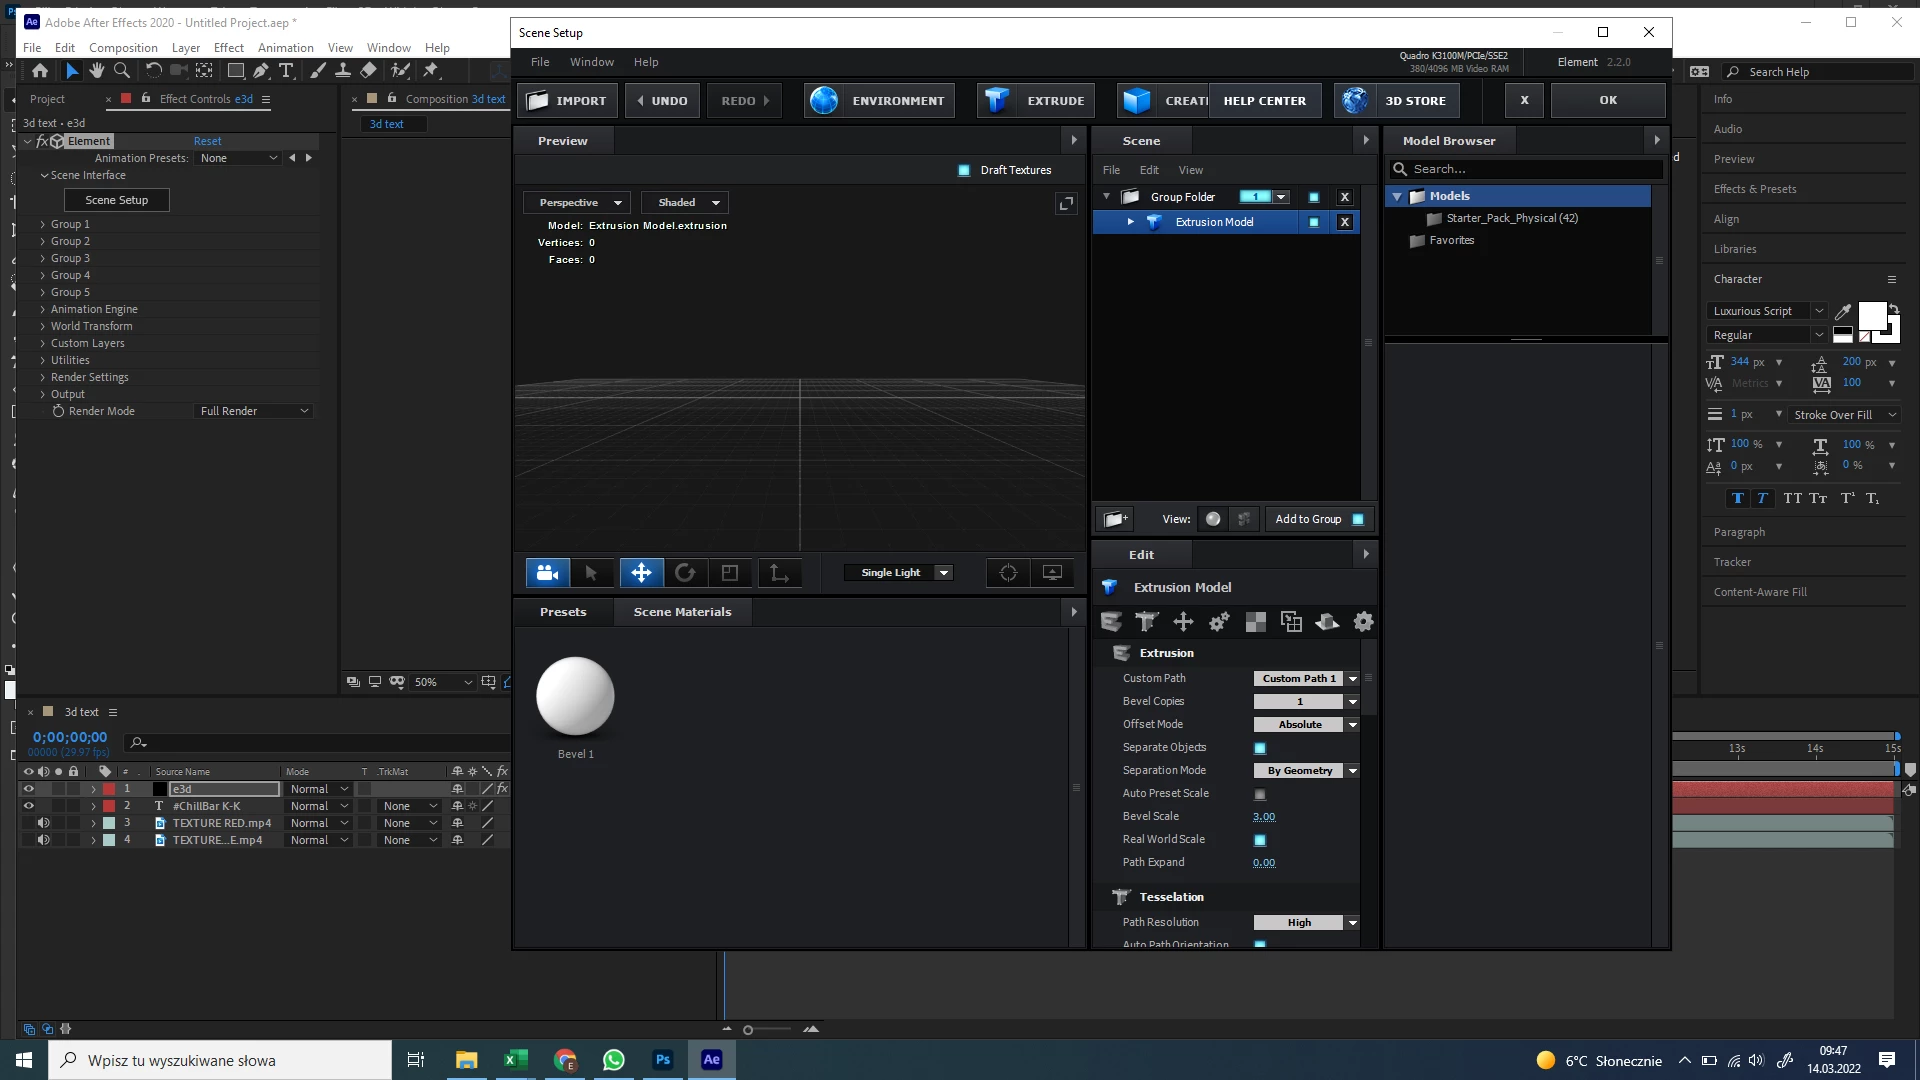Click the Extrude toolbar icon
Screen dimensions: 1920x1080
996,100
